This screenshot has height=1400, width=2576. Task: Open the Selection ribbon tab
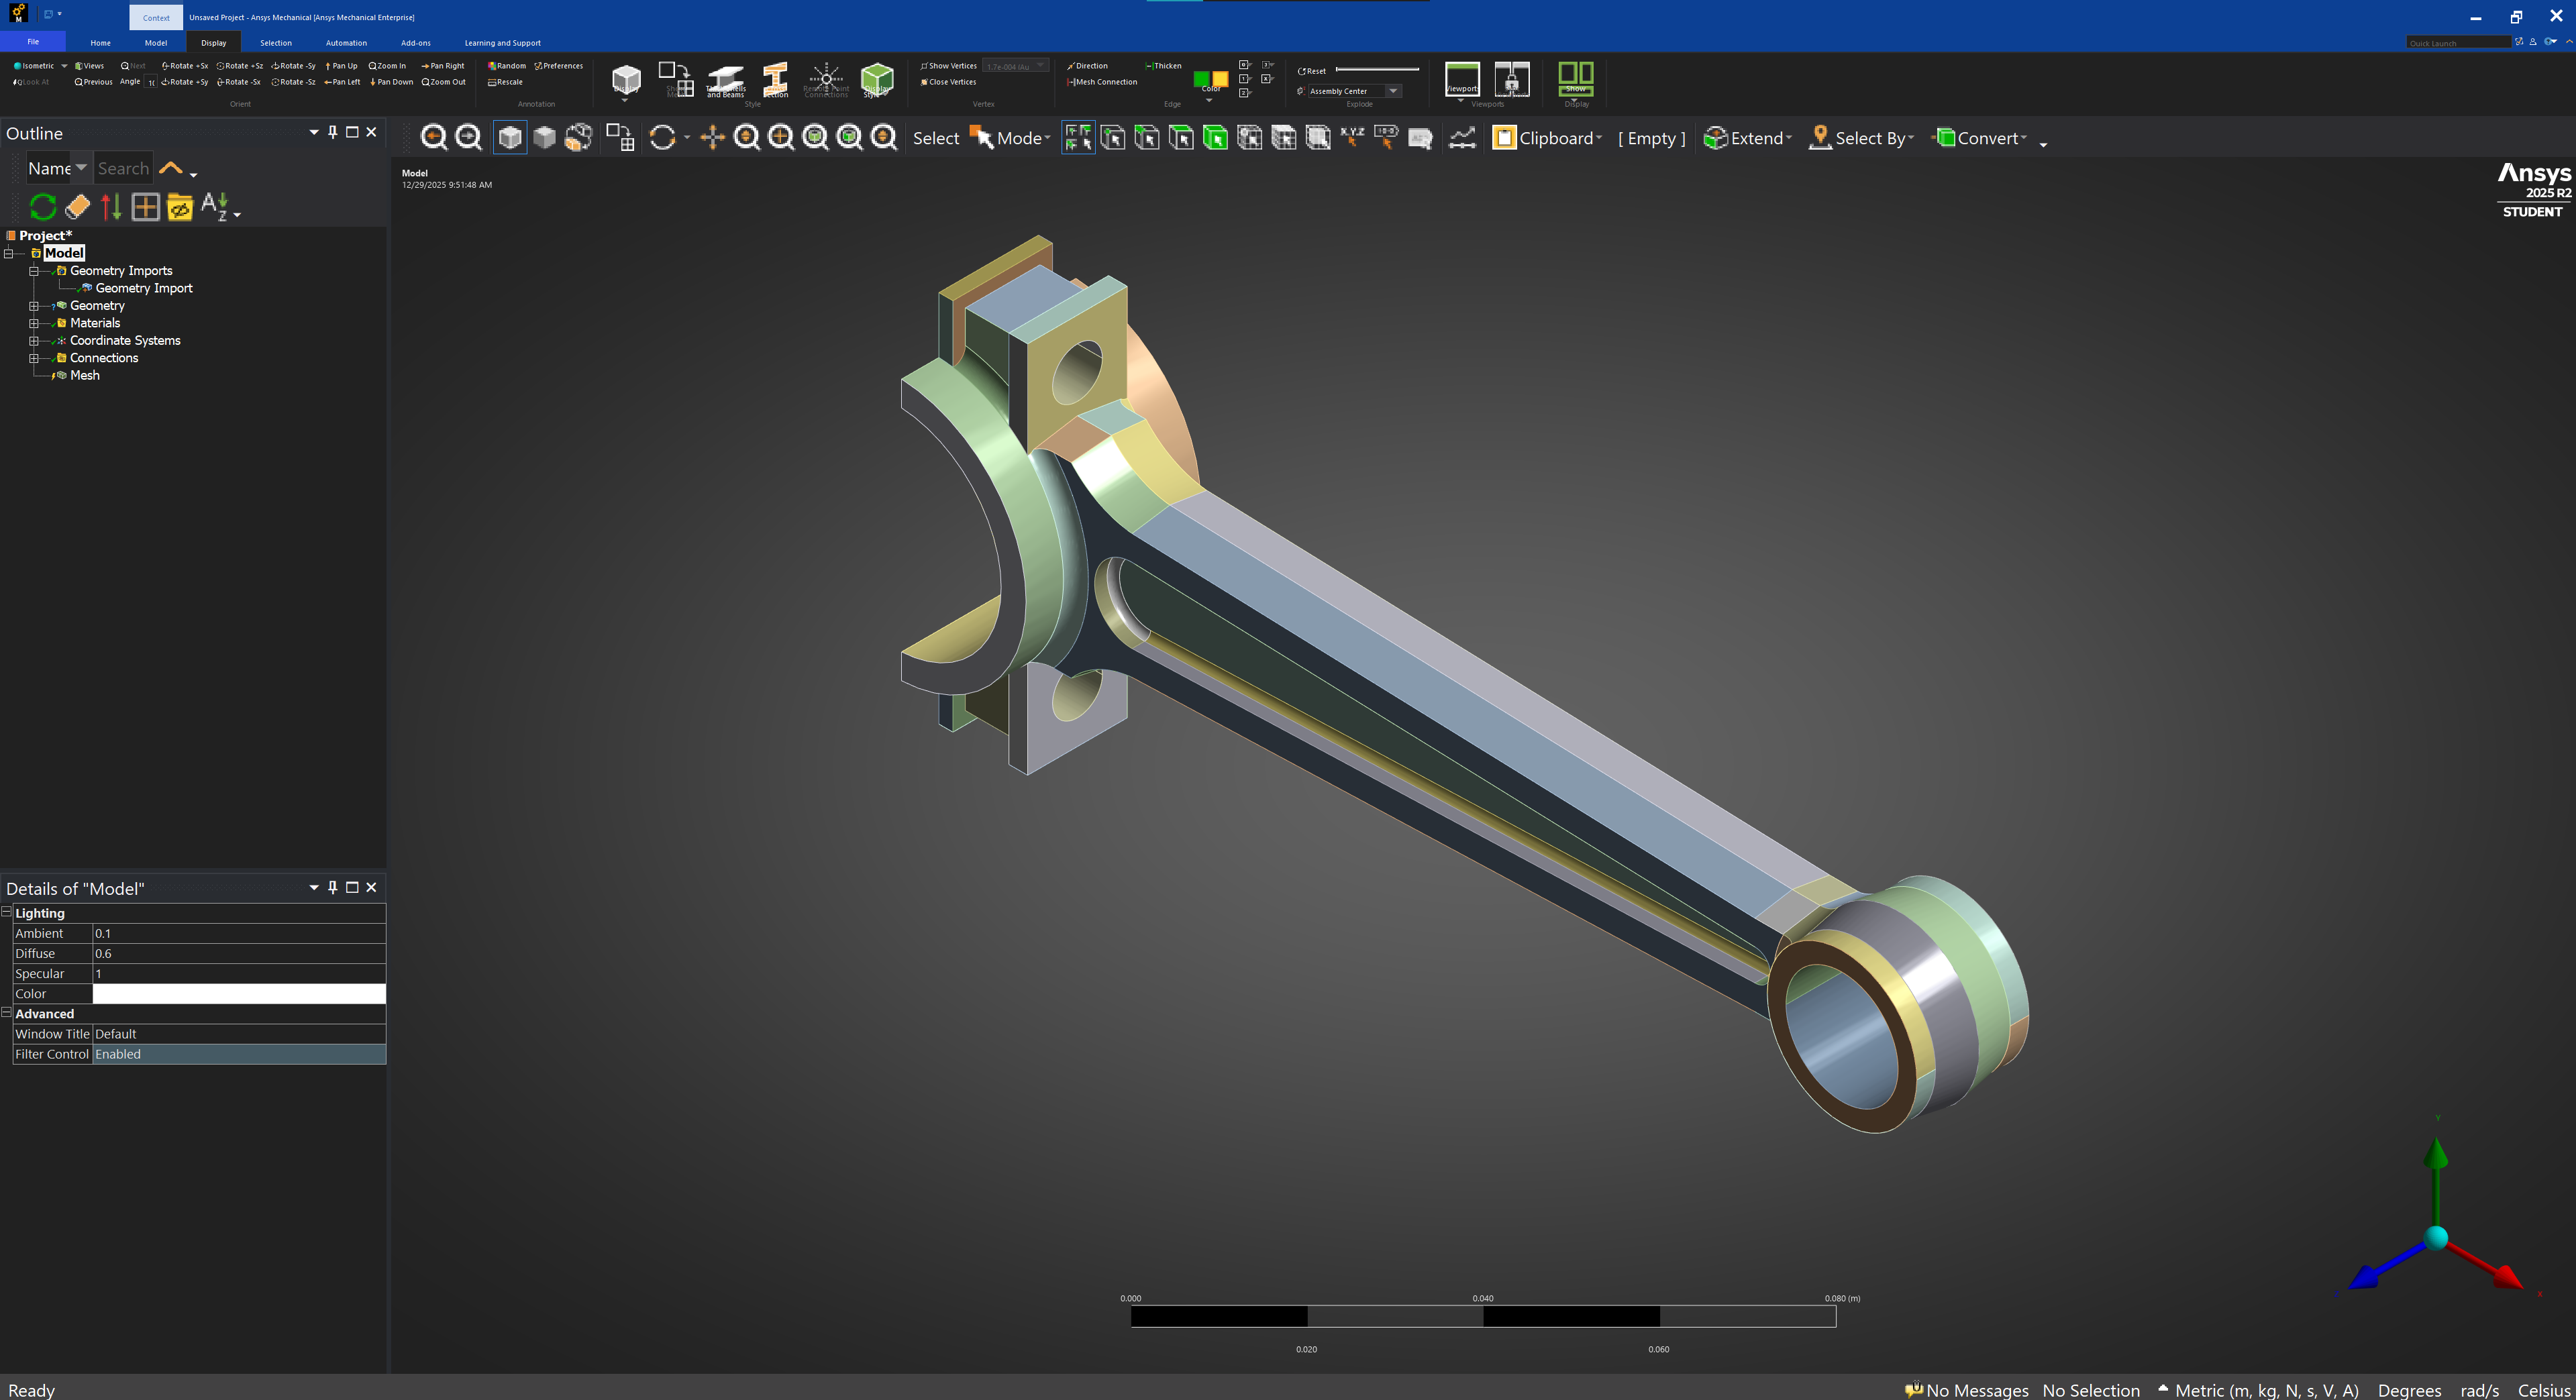[276, 43]
